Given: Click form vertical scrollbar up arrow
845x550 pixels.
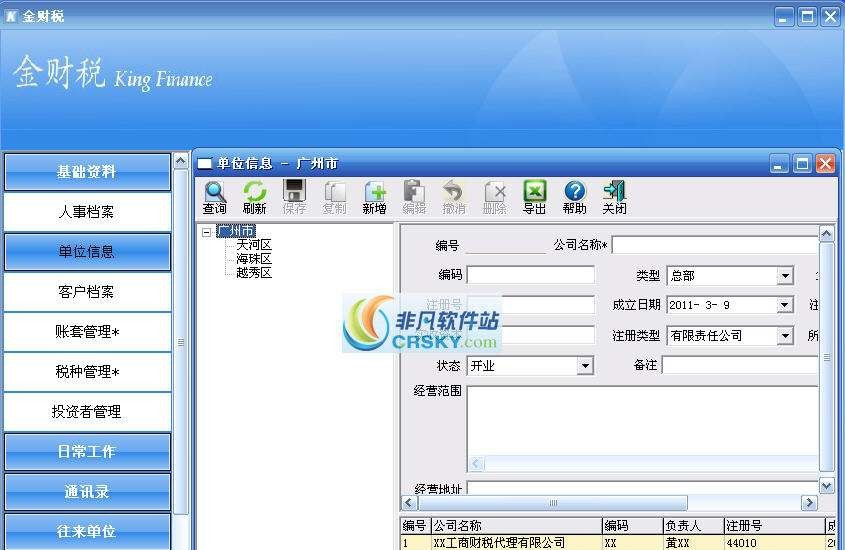Looking at the screenshot, I should tap(827, 234).
